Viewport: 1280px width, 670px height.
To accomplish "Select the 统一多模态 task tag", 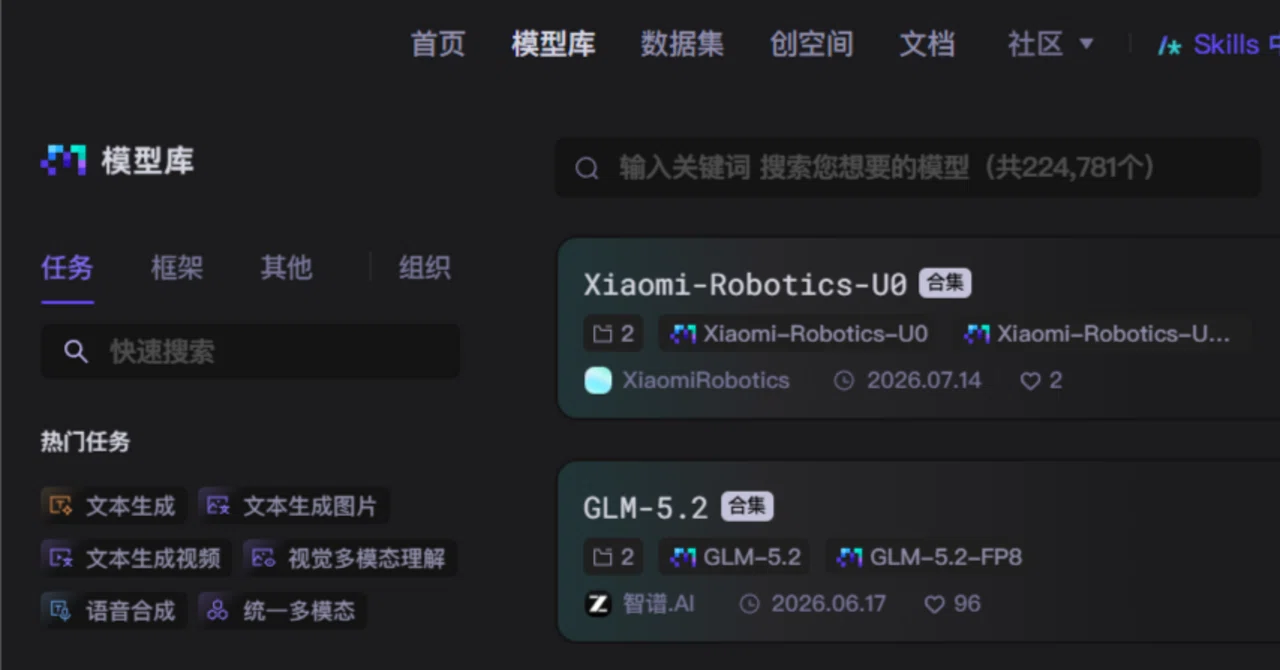I will 282,610.
